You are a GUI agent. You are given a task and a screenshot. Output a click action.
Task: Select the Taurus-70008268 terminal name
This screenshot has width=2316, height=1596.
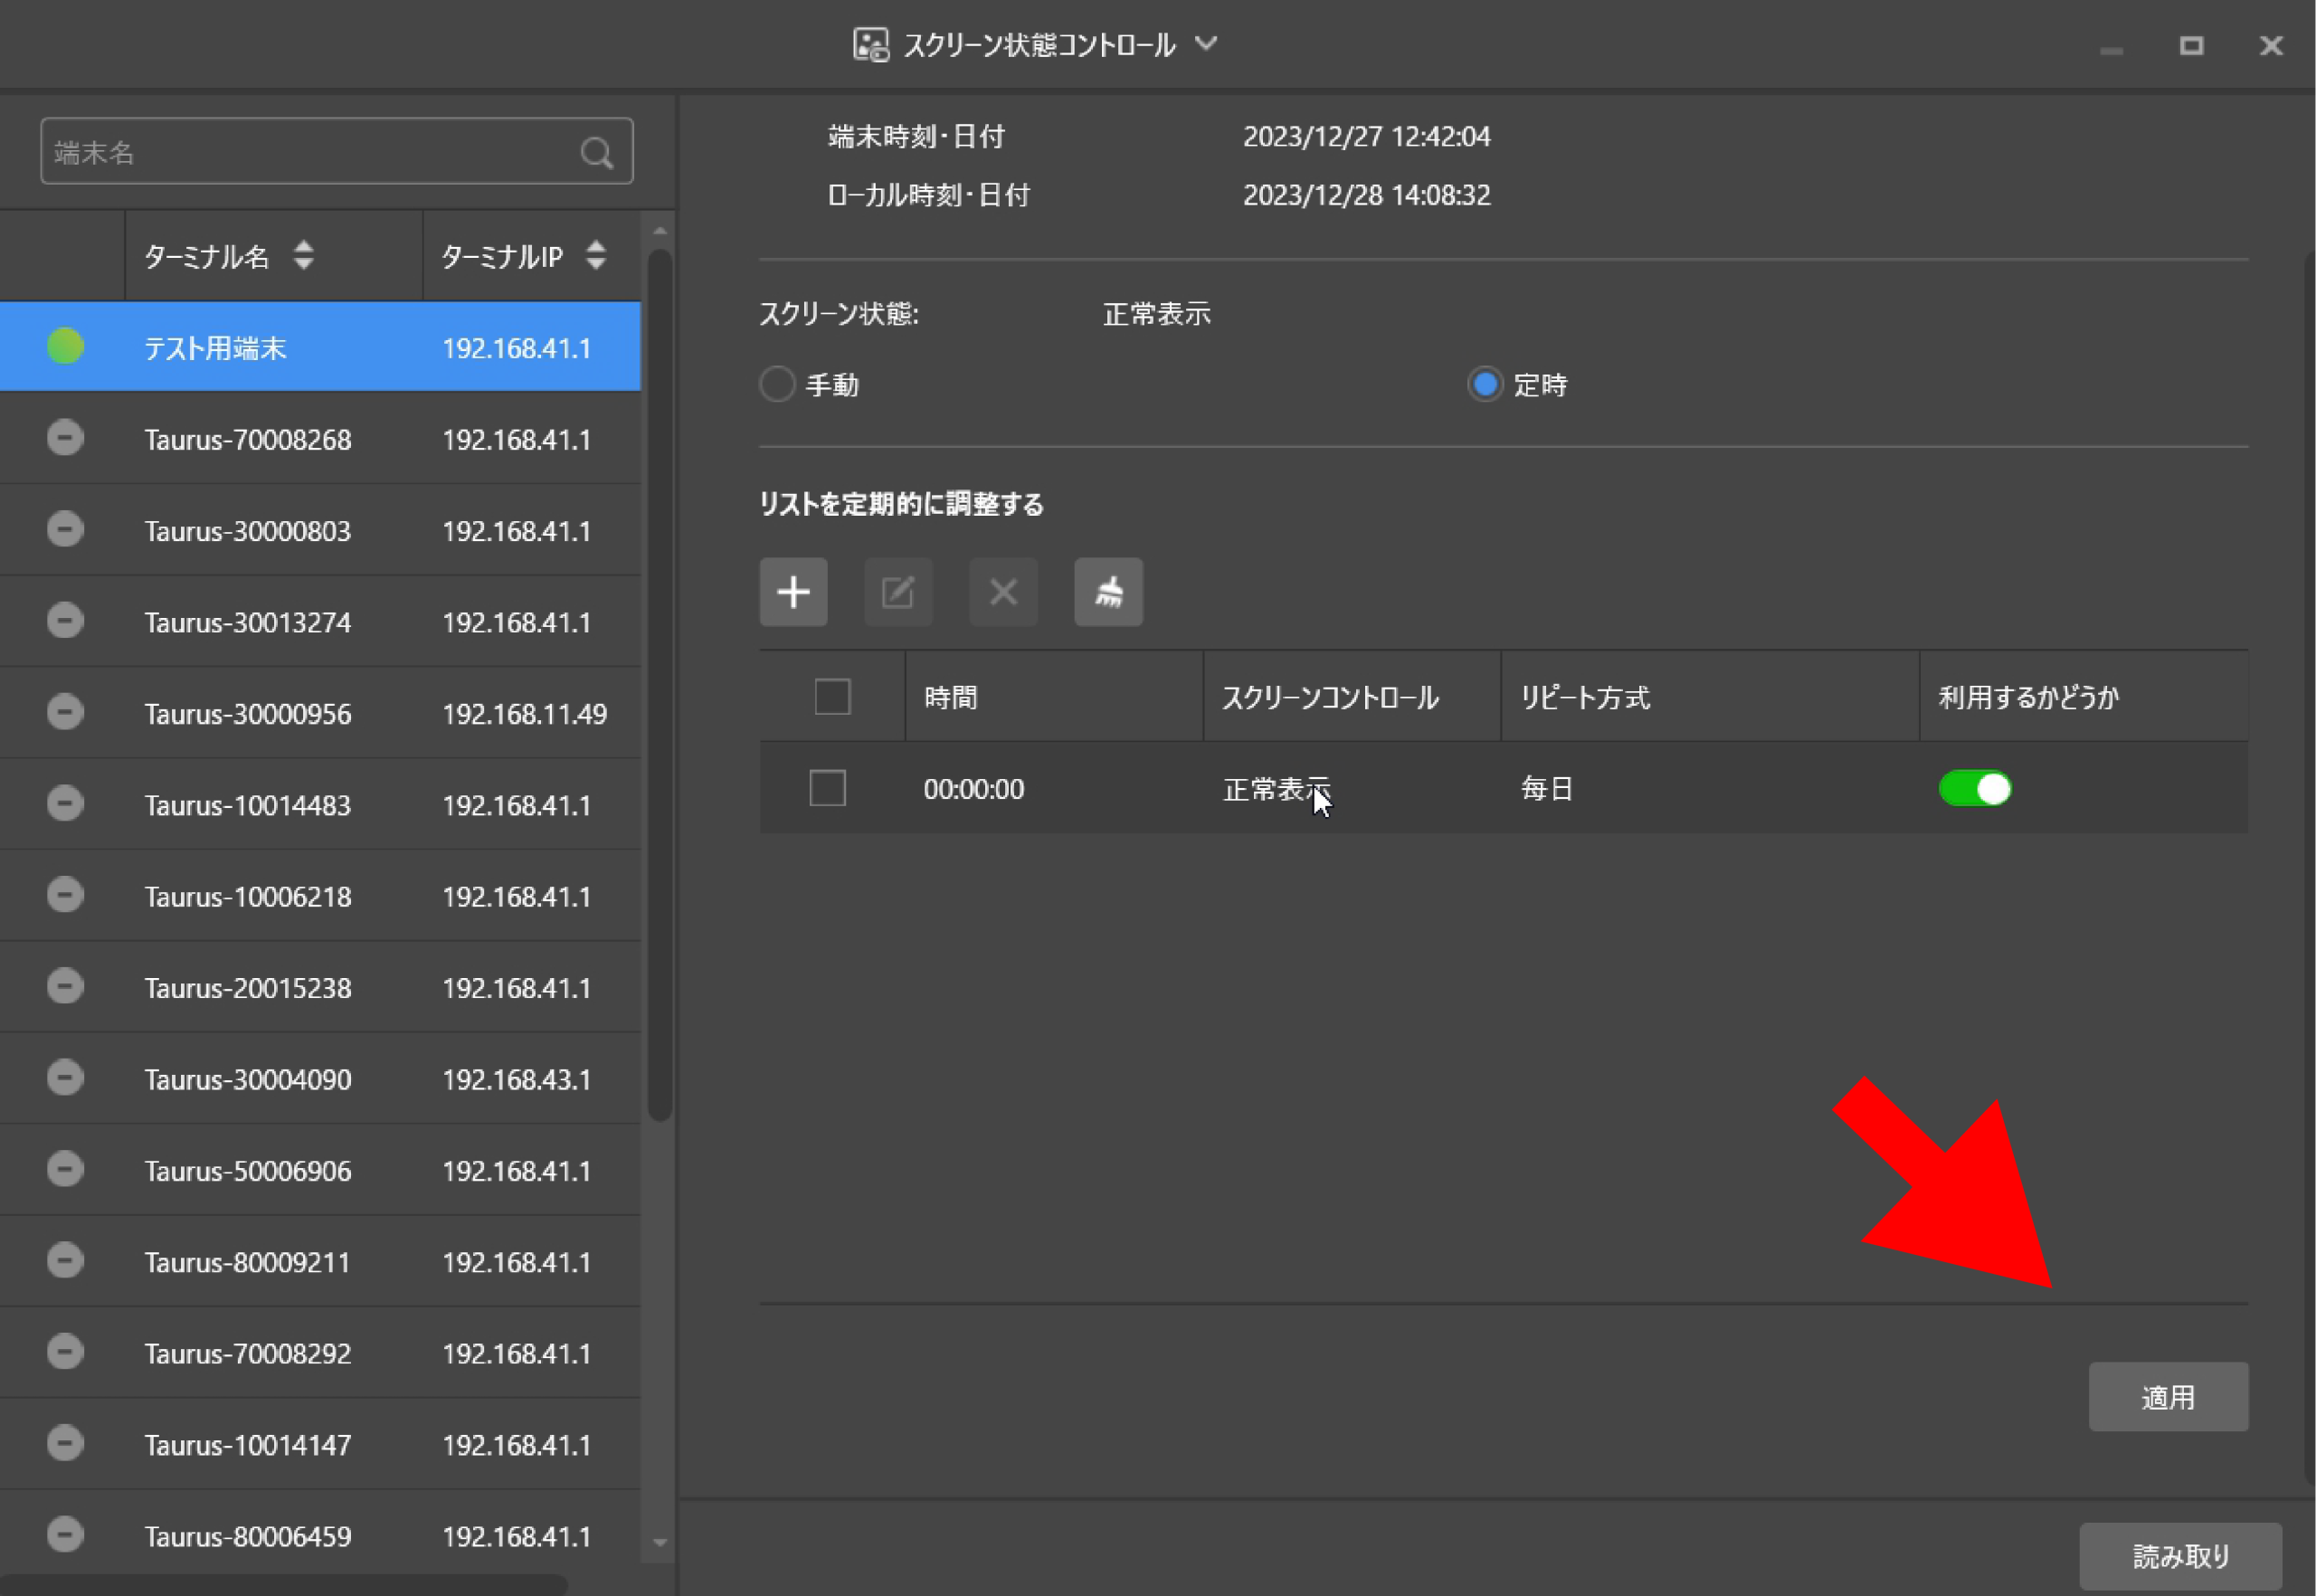point(247,439)
